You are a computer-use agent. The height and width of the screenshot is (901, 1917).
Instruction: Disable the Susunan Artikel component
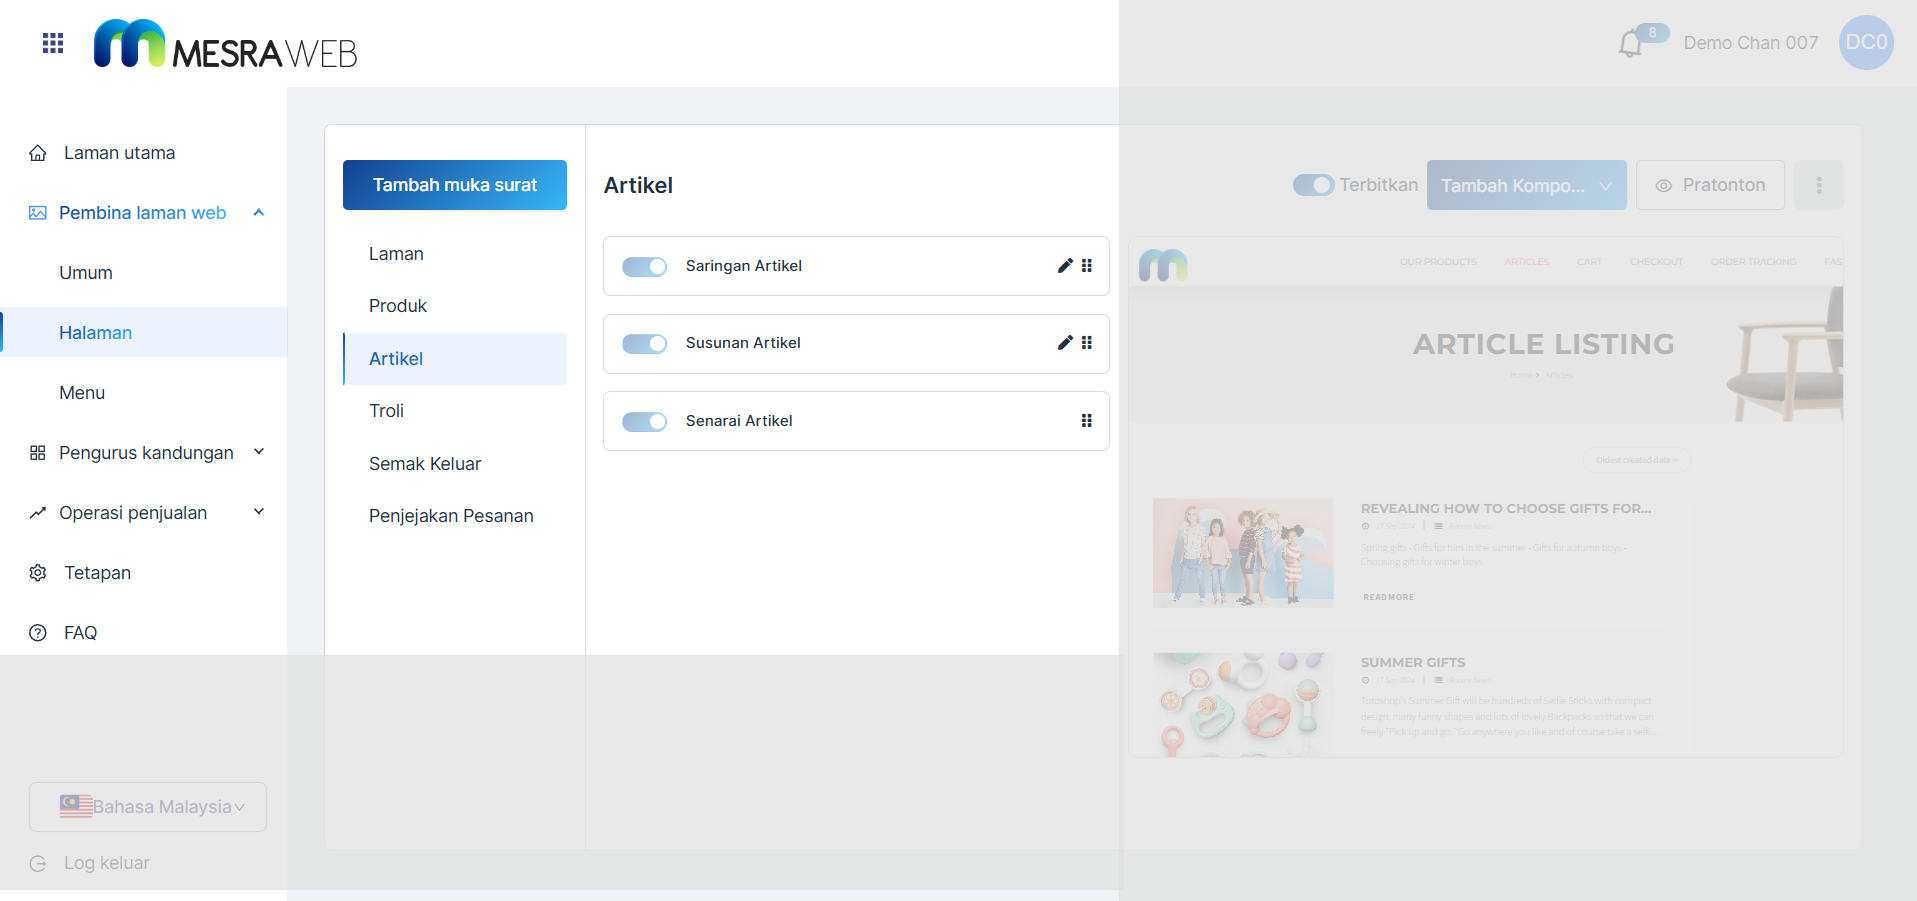coord(644,344)
